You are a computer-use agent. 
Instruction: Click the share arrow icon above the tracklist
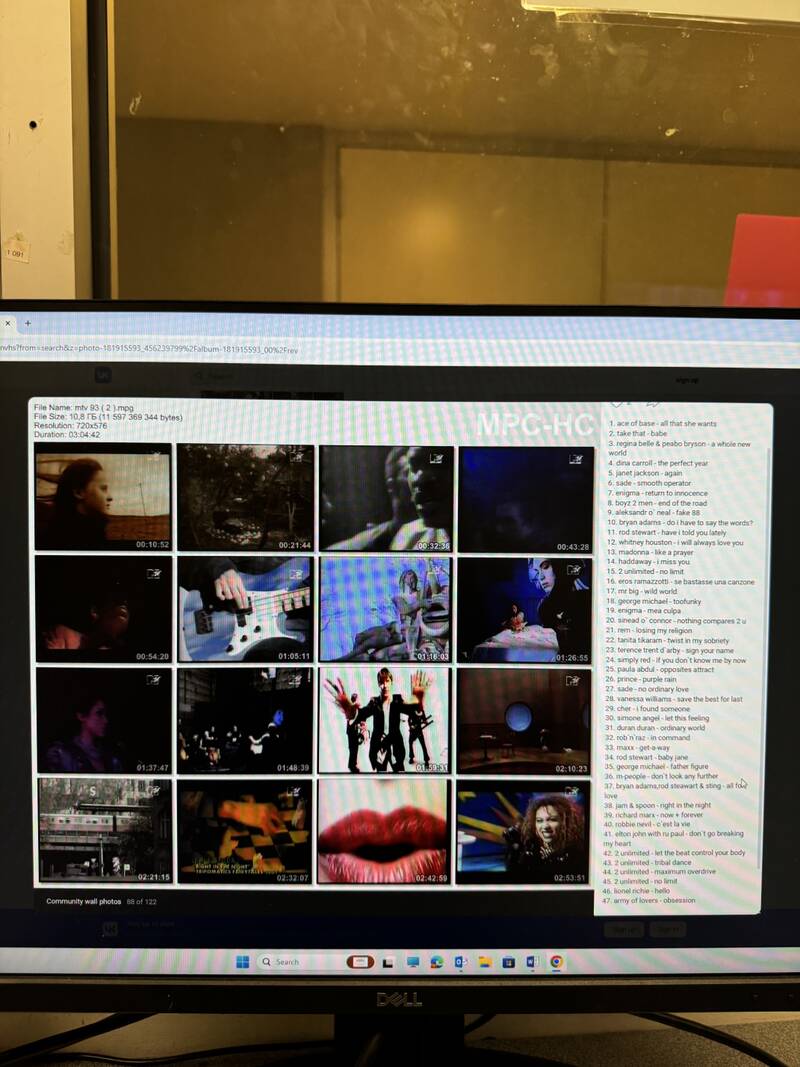coord(651,404)
